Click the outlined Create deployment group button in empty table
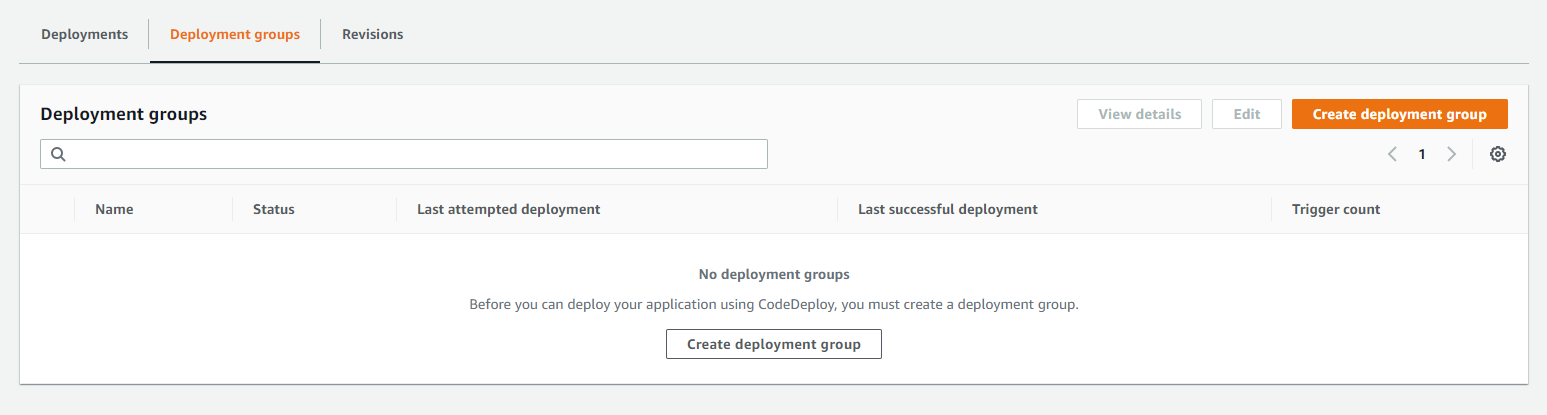The width and height of the screenshot is (1547, 415). click(x=773, y=344)
